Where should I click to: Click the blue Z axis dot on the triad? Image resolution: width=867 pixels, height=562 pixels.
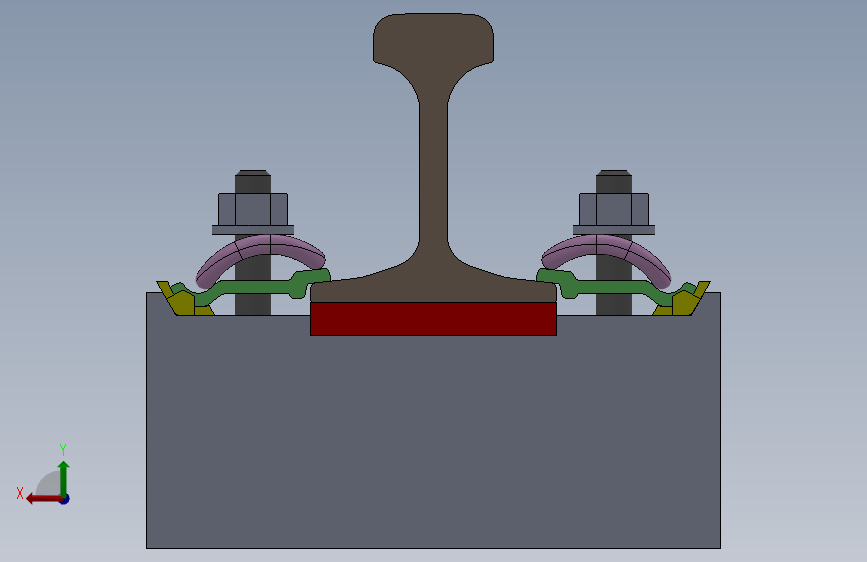click(x=65, y=499)
